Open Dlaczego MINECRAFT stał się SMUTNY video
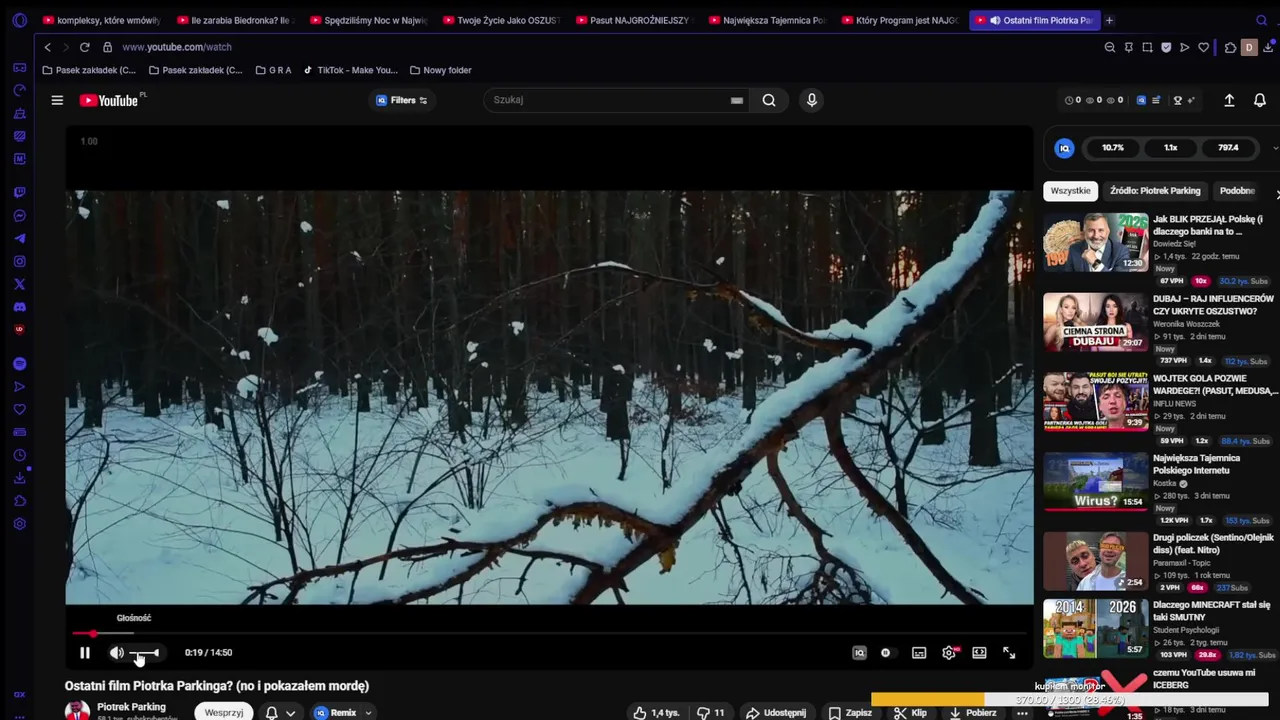 pyautogui.click(x=1211, y=611)
